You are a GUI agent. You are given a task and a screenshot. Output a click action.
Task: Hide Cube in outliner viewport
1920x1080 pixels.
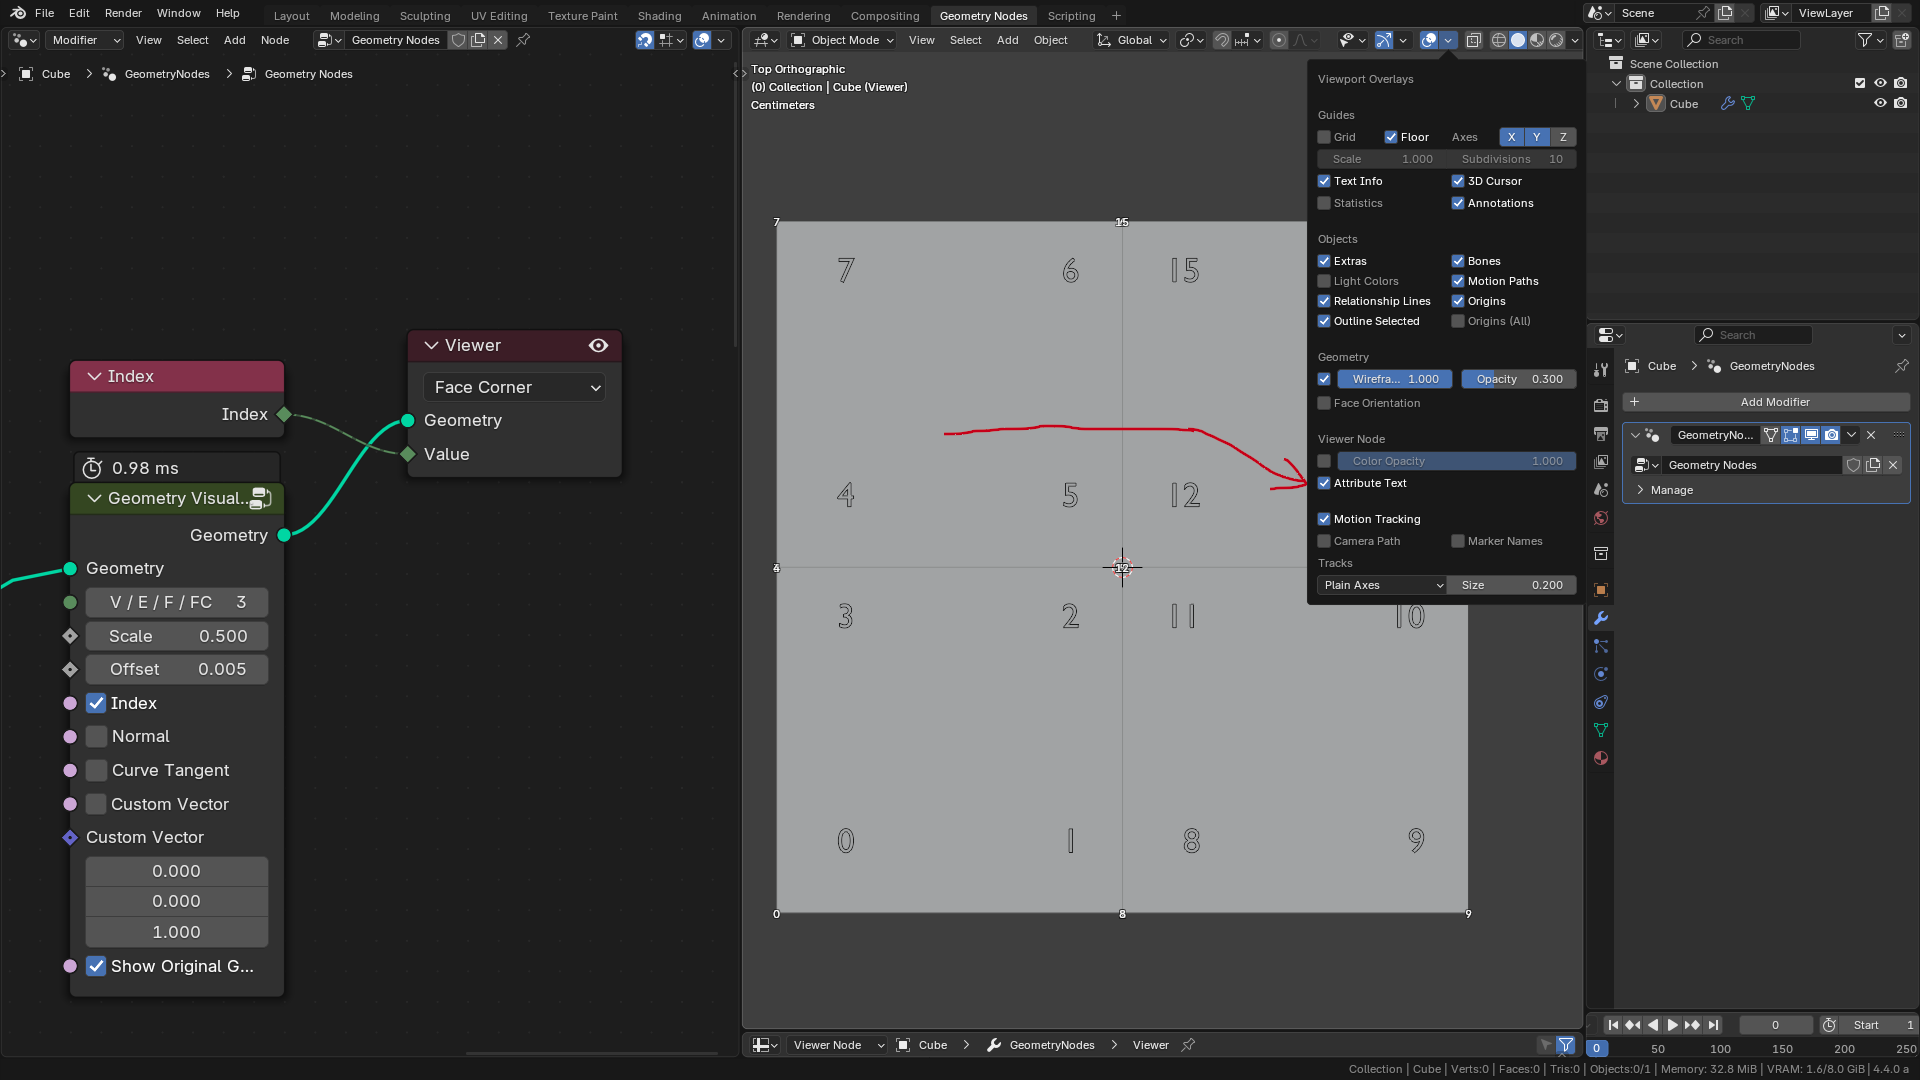coord(1880,103)
